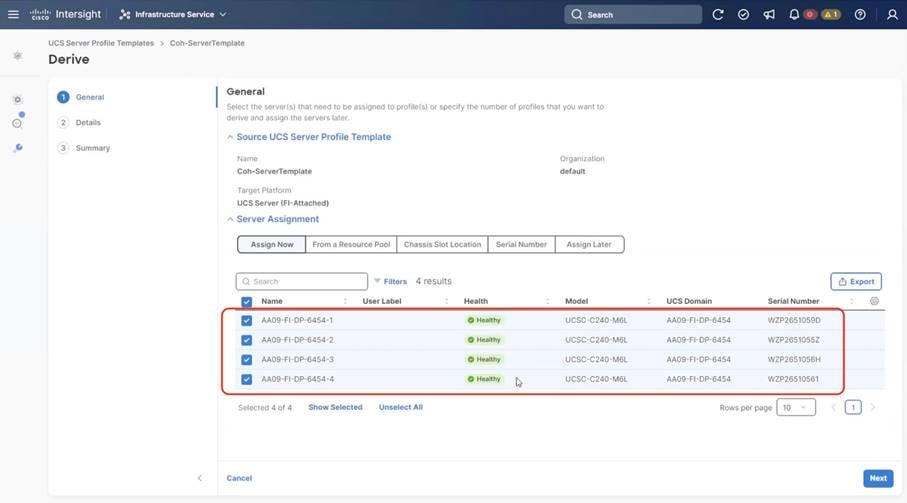Screen dimensions: 907x503
Task: Collapse the wizard steps panel chevron
Action: [200, 478]
